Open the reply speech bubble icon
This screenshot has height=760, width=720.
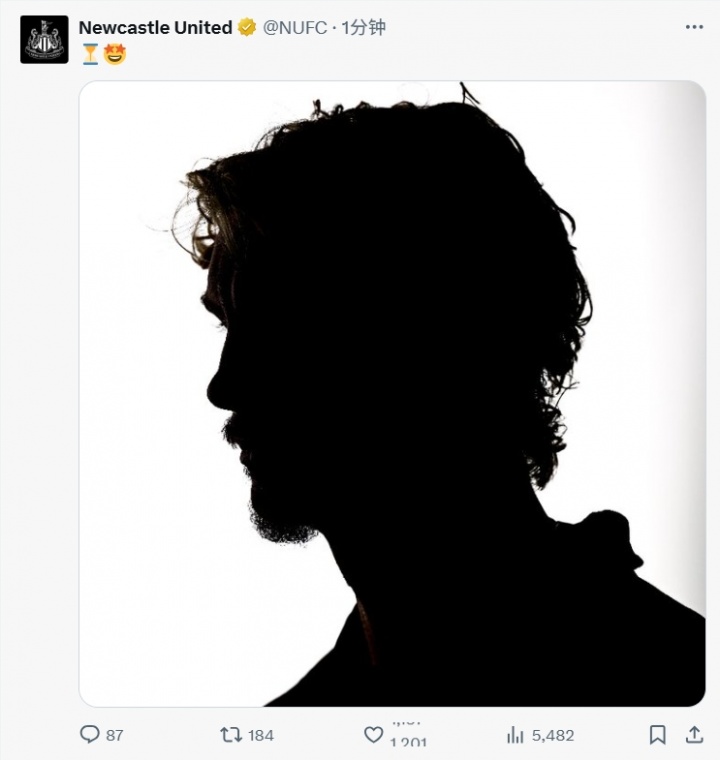coord(90,735)
